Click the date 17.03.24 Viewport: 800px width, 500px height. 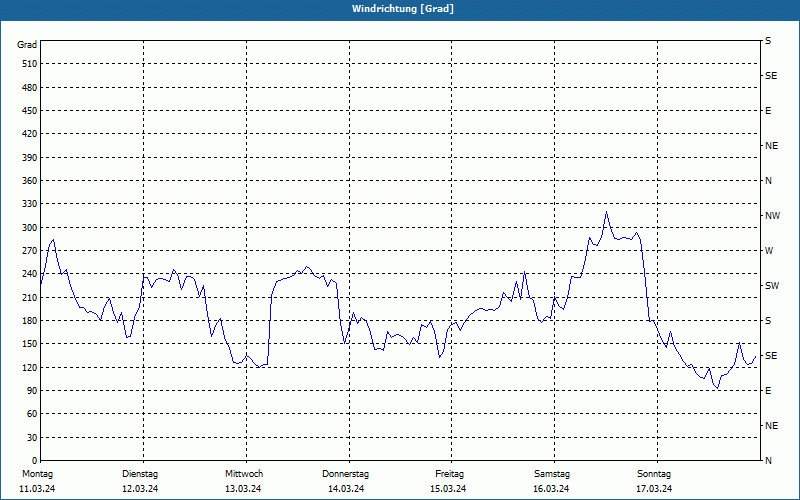[654, 489]
